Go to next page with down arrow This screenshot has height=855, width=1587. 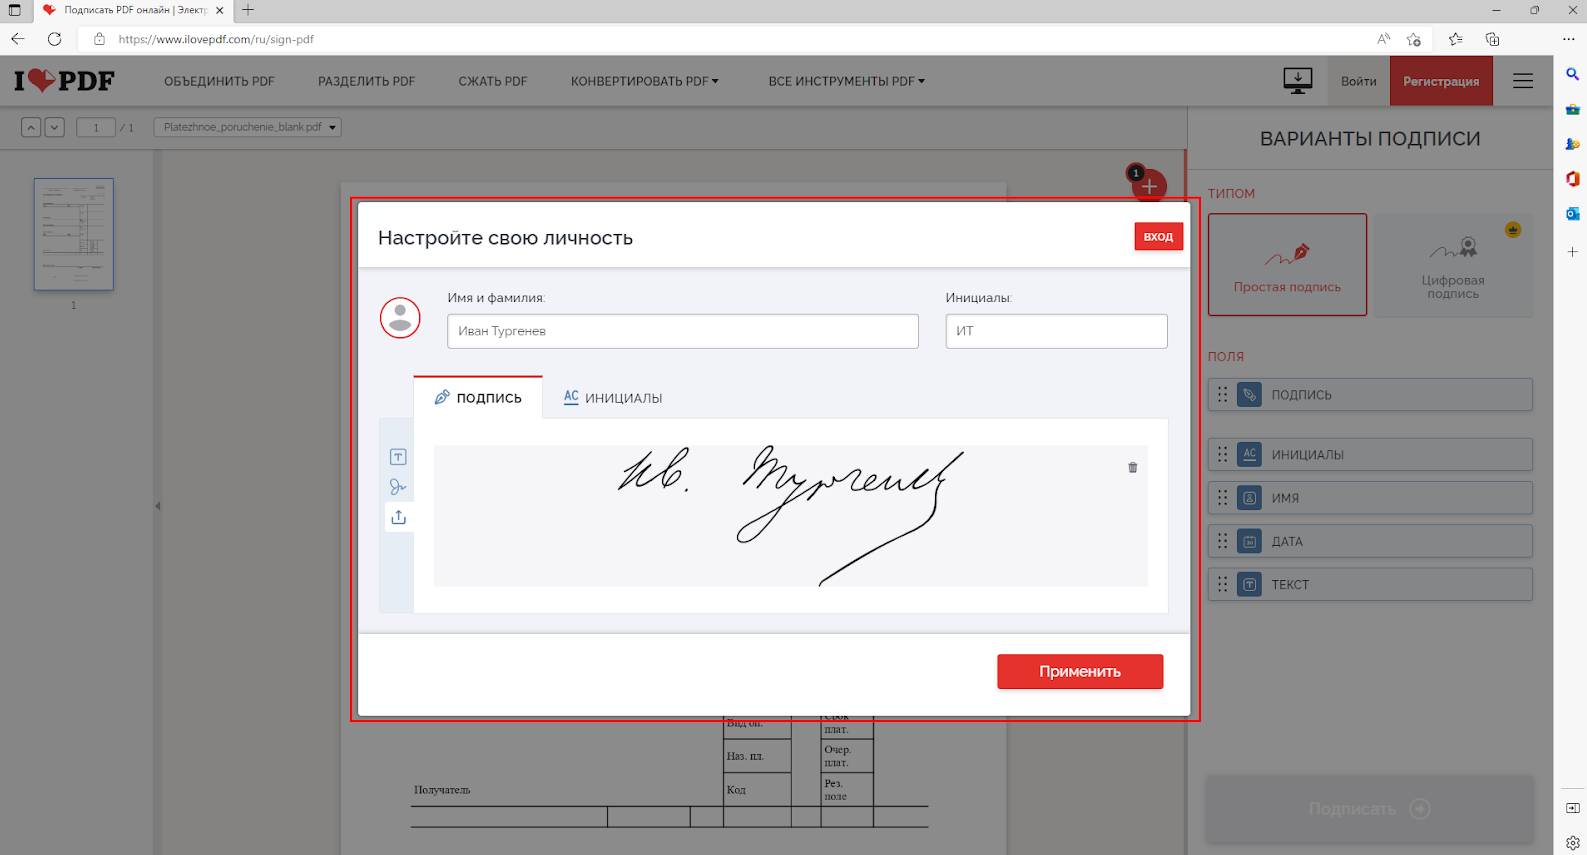click(55, 127)
